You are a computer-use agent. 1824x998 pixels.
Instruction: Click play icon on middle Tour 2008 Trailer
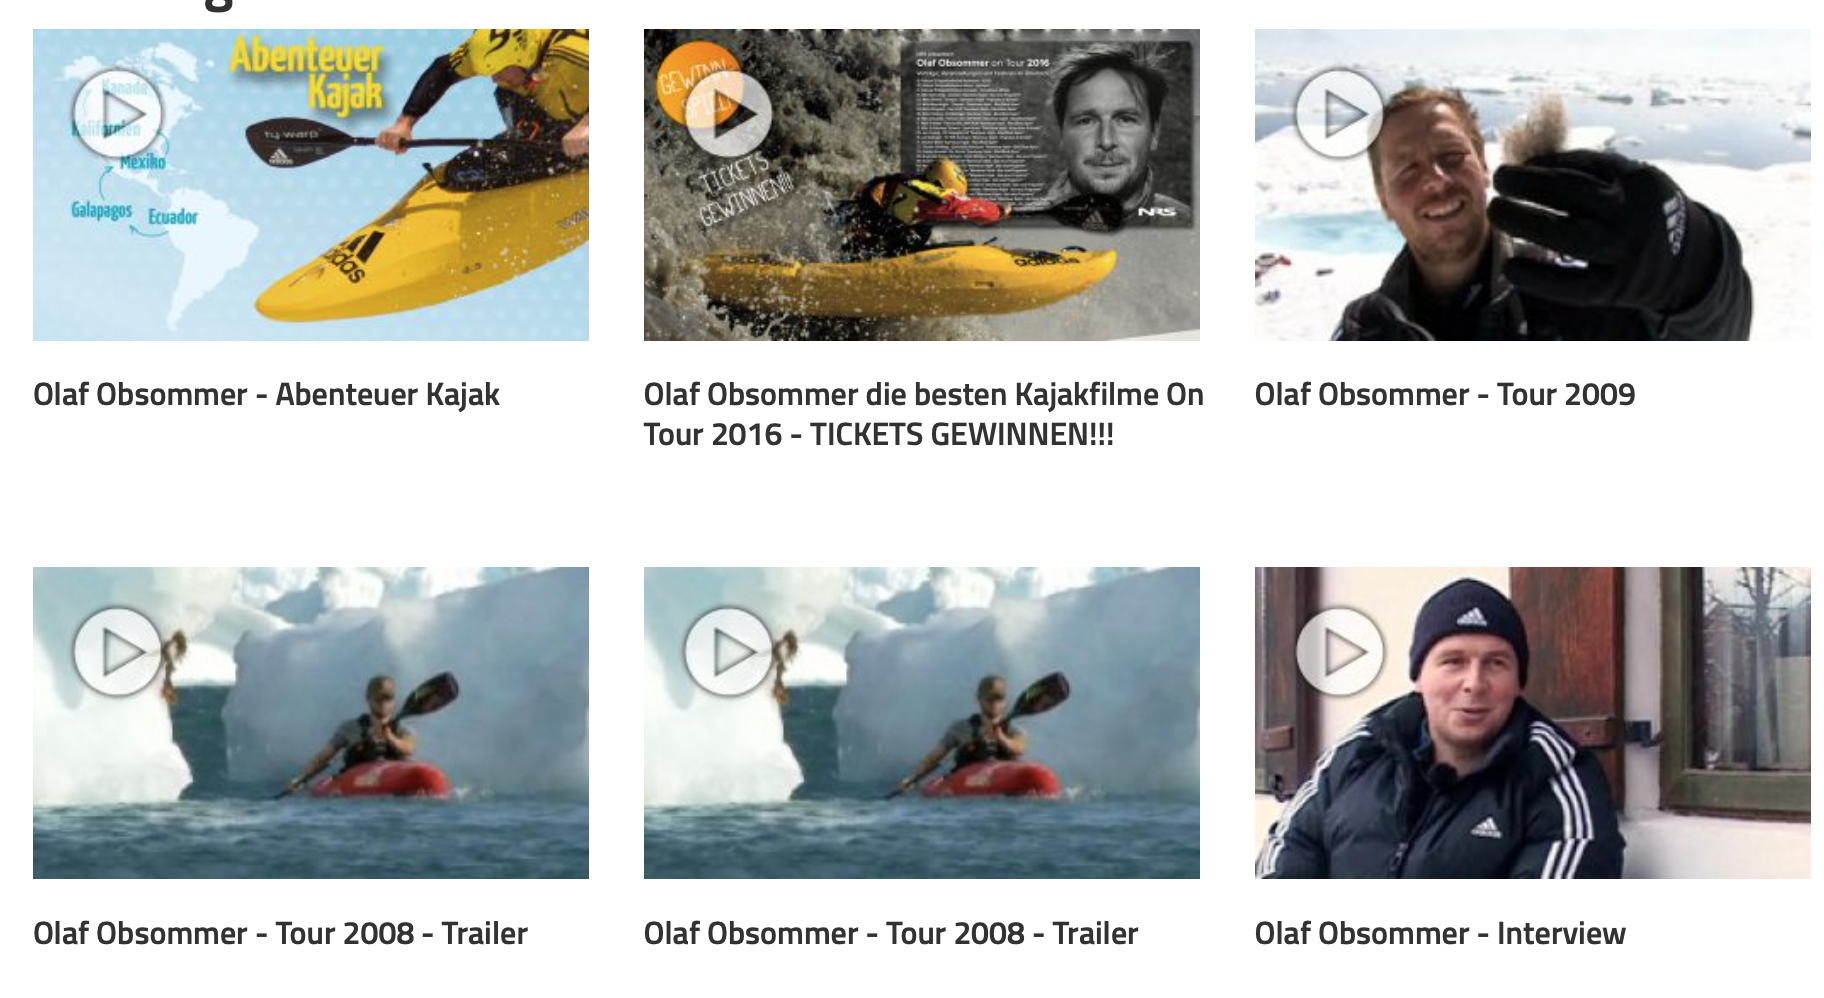point(729,652)
